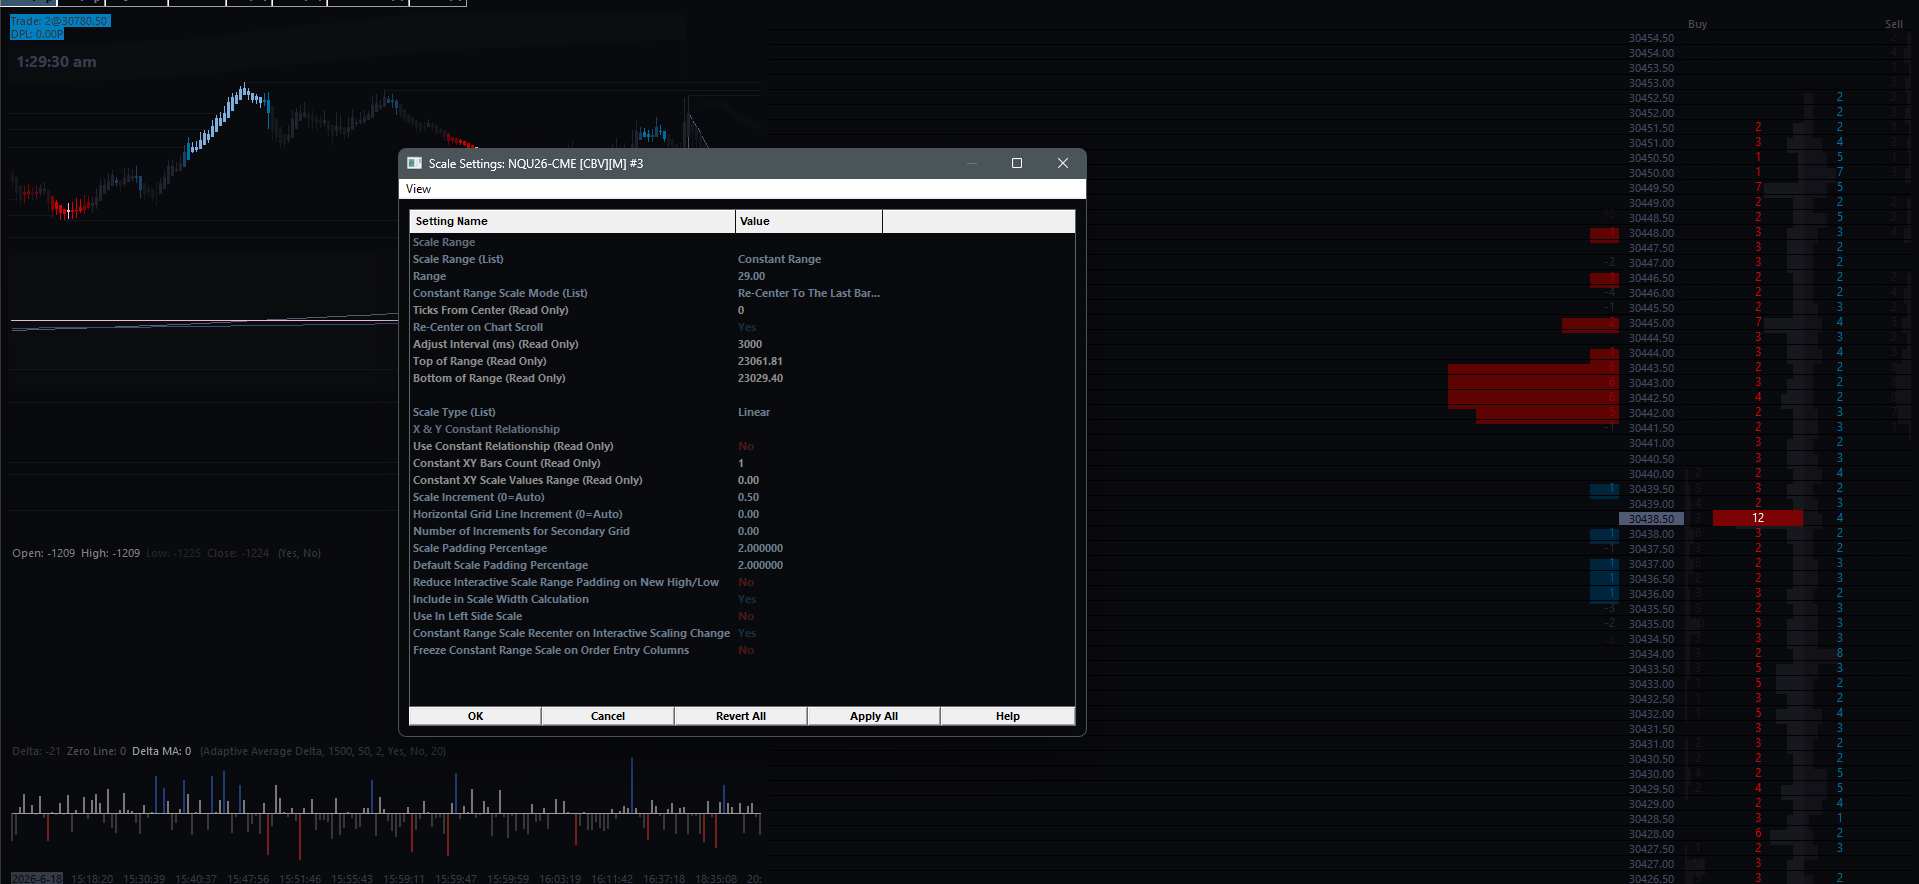
Task: Edit the Scale Padding Percentage value
Action: point(760,548)
